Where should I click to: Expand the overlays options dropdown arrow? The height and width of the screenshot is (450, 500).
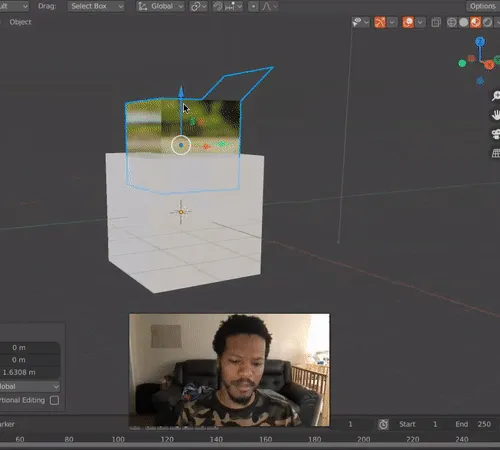click(x=420, y=22)
